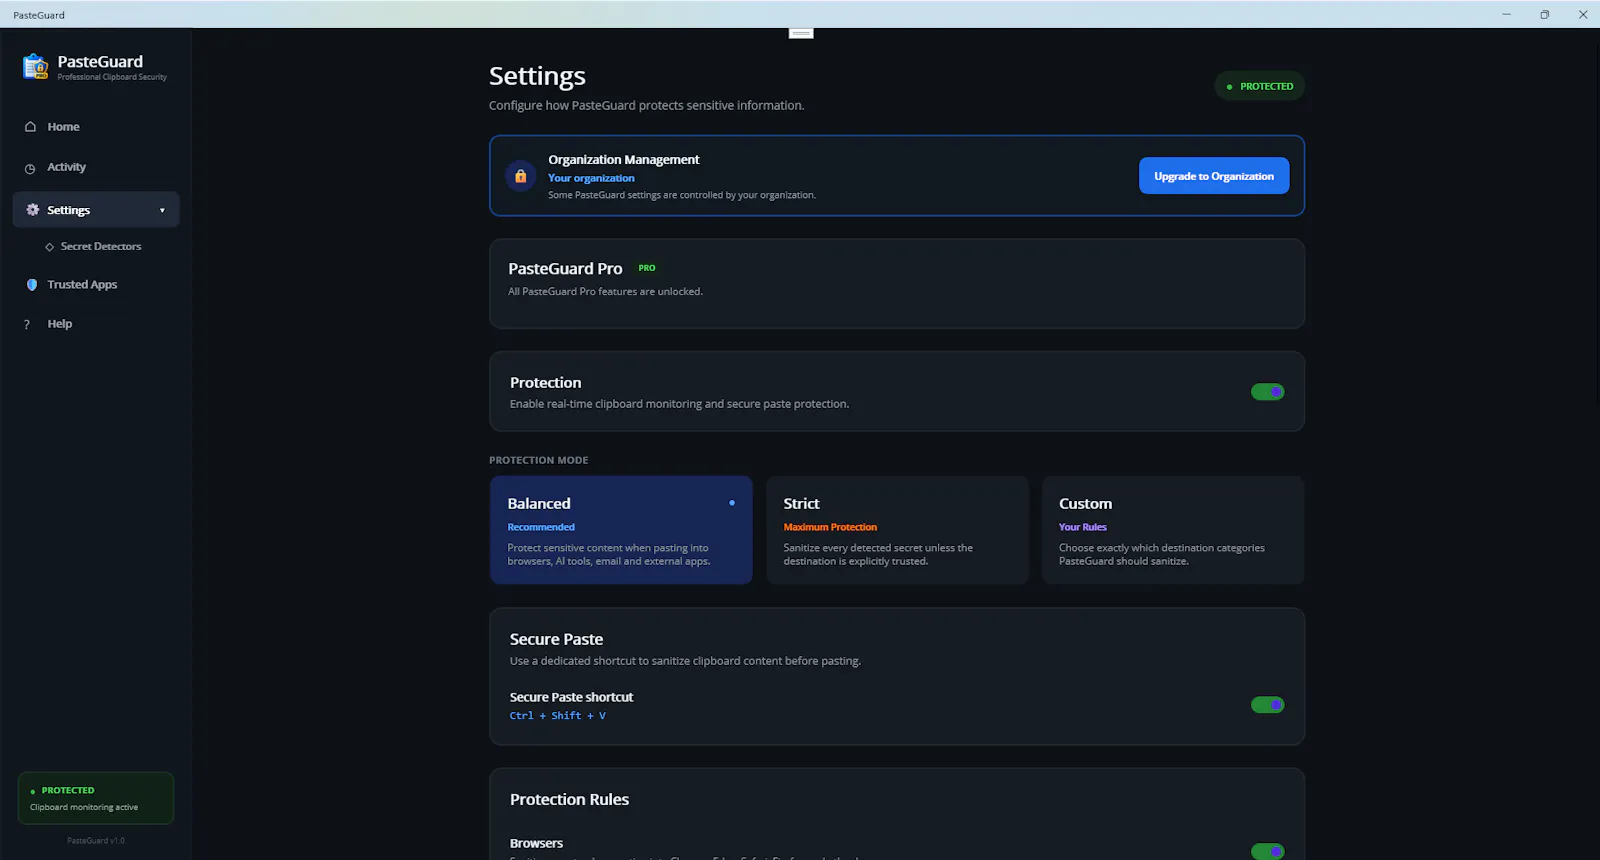This screenshot has height=860, width=1600.
Task: Click the Organization Management lock icon
Action: point(520,176)
